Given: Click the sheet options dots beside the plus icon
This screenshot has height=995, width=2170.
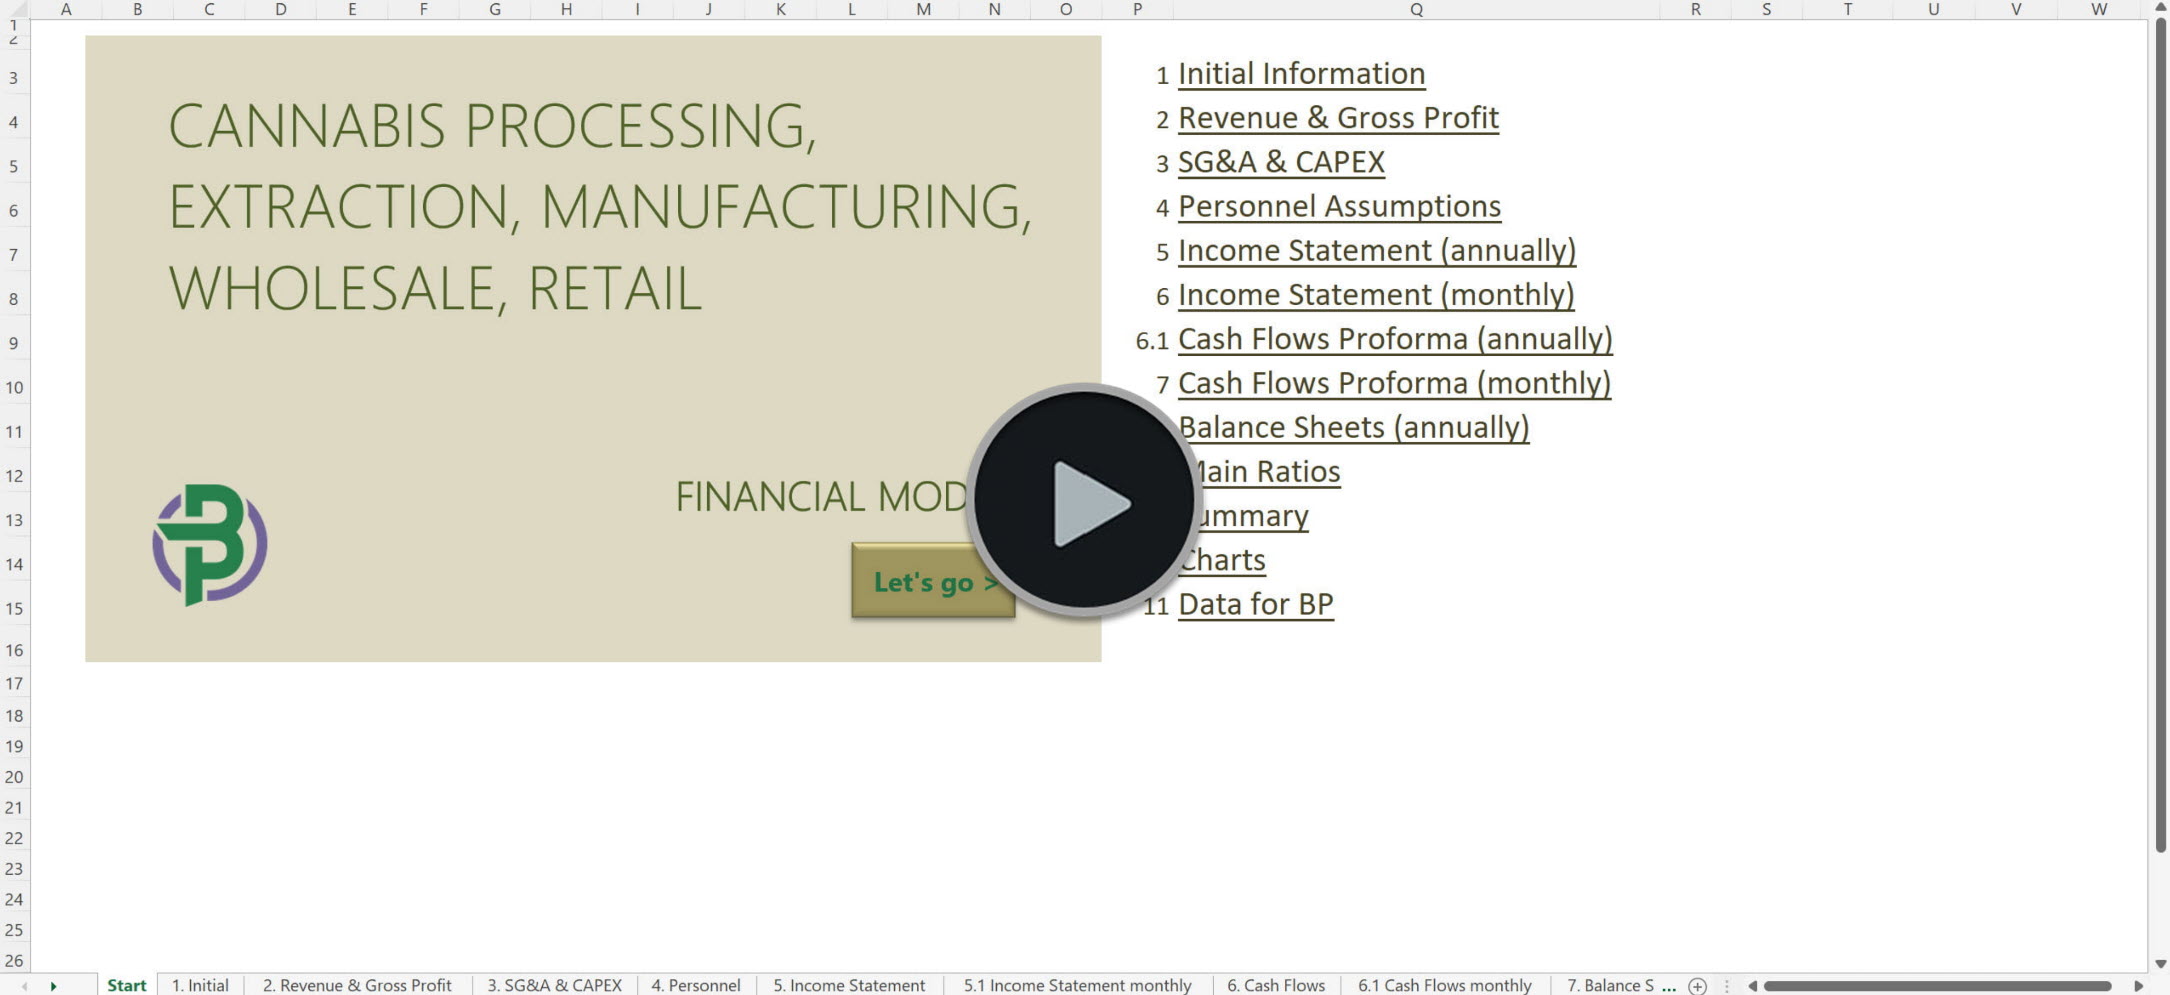Looking at the screenshot, I should [1729, 986].
